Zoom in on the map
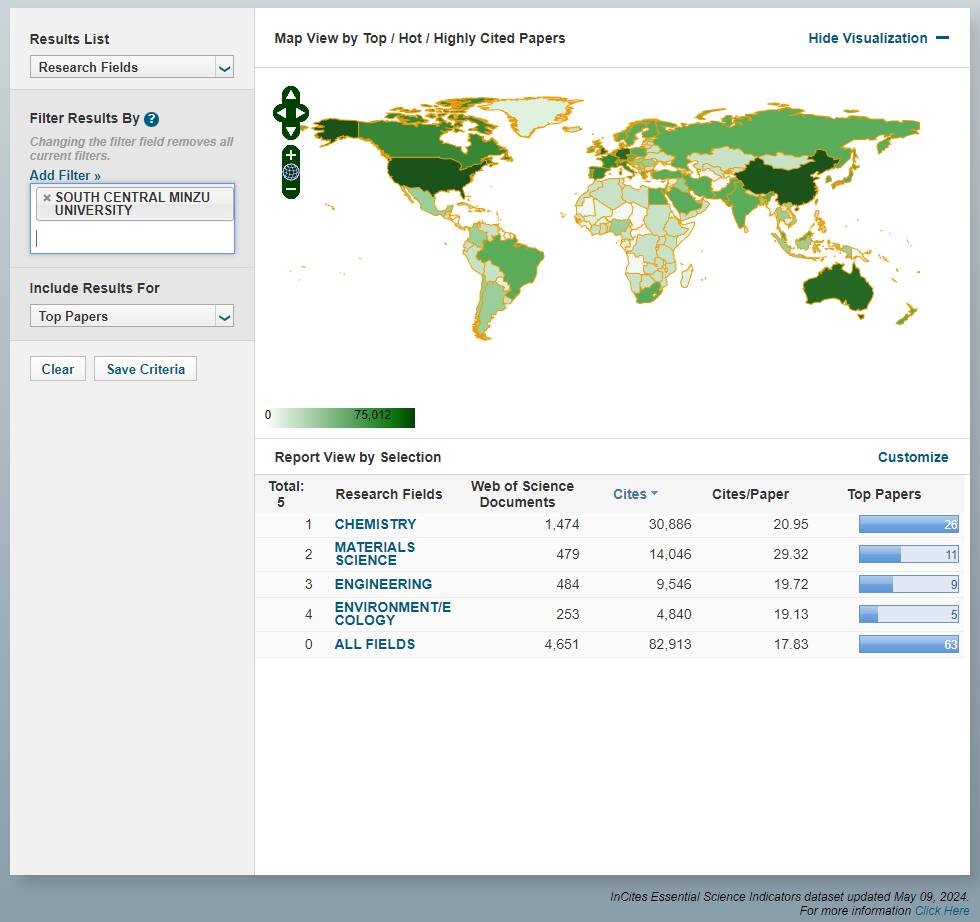The image size is (980, 922). [291, 155]
